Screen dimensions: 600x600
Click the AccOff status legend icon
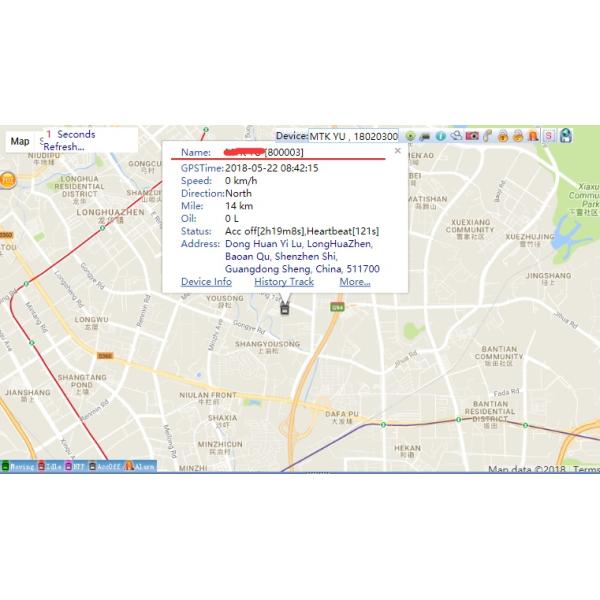(93, 466)
